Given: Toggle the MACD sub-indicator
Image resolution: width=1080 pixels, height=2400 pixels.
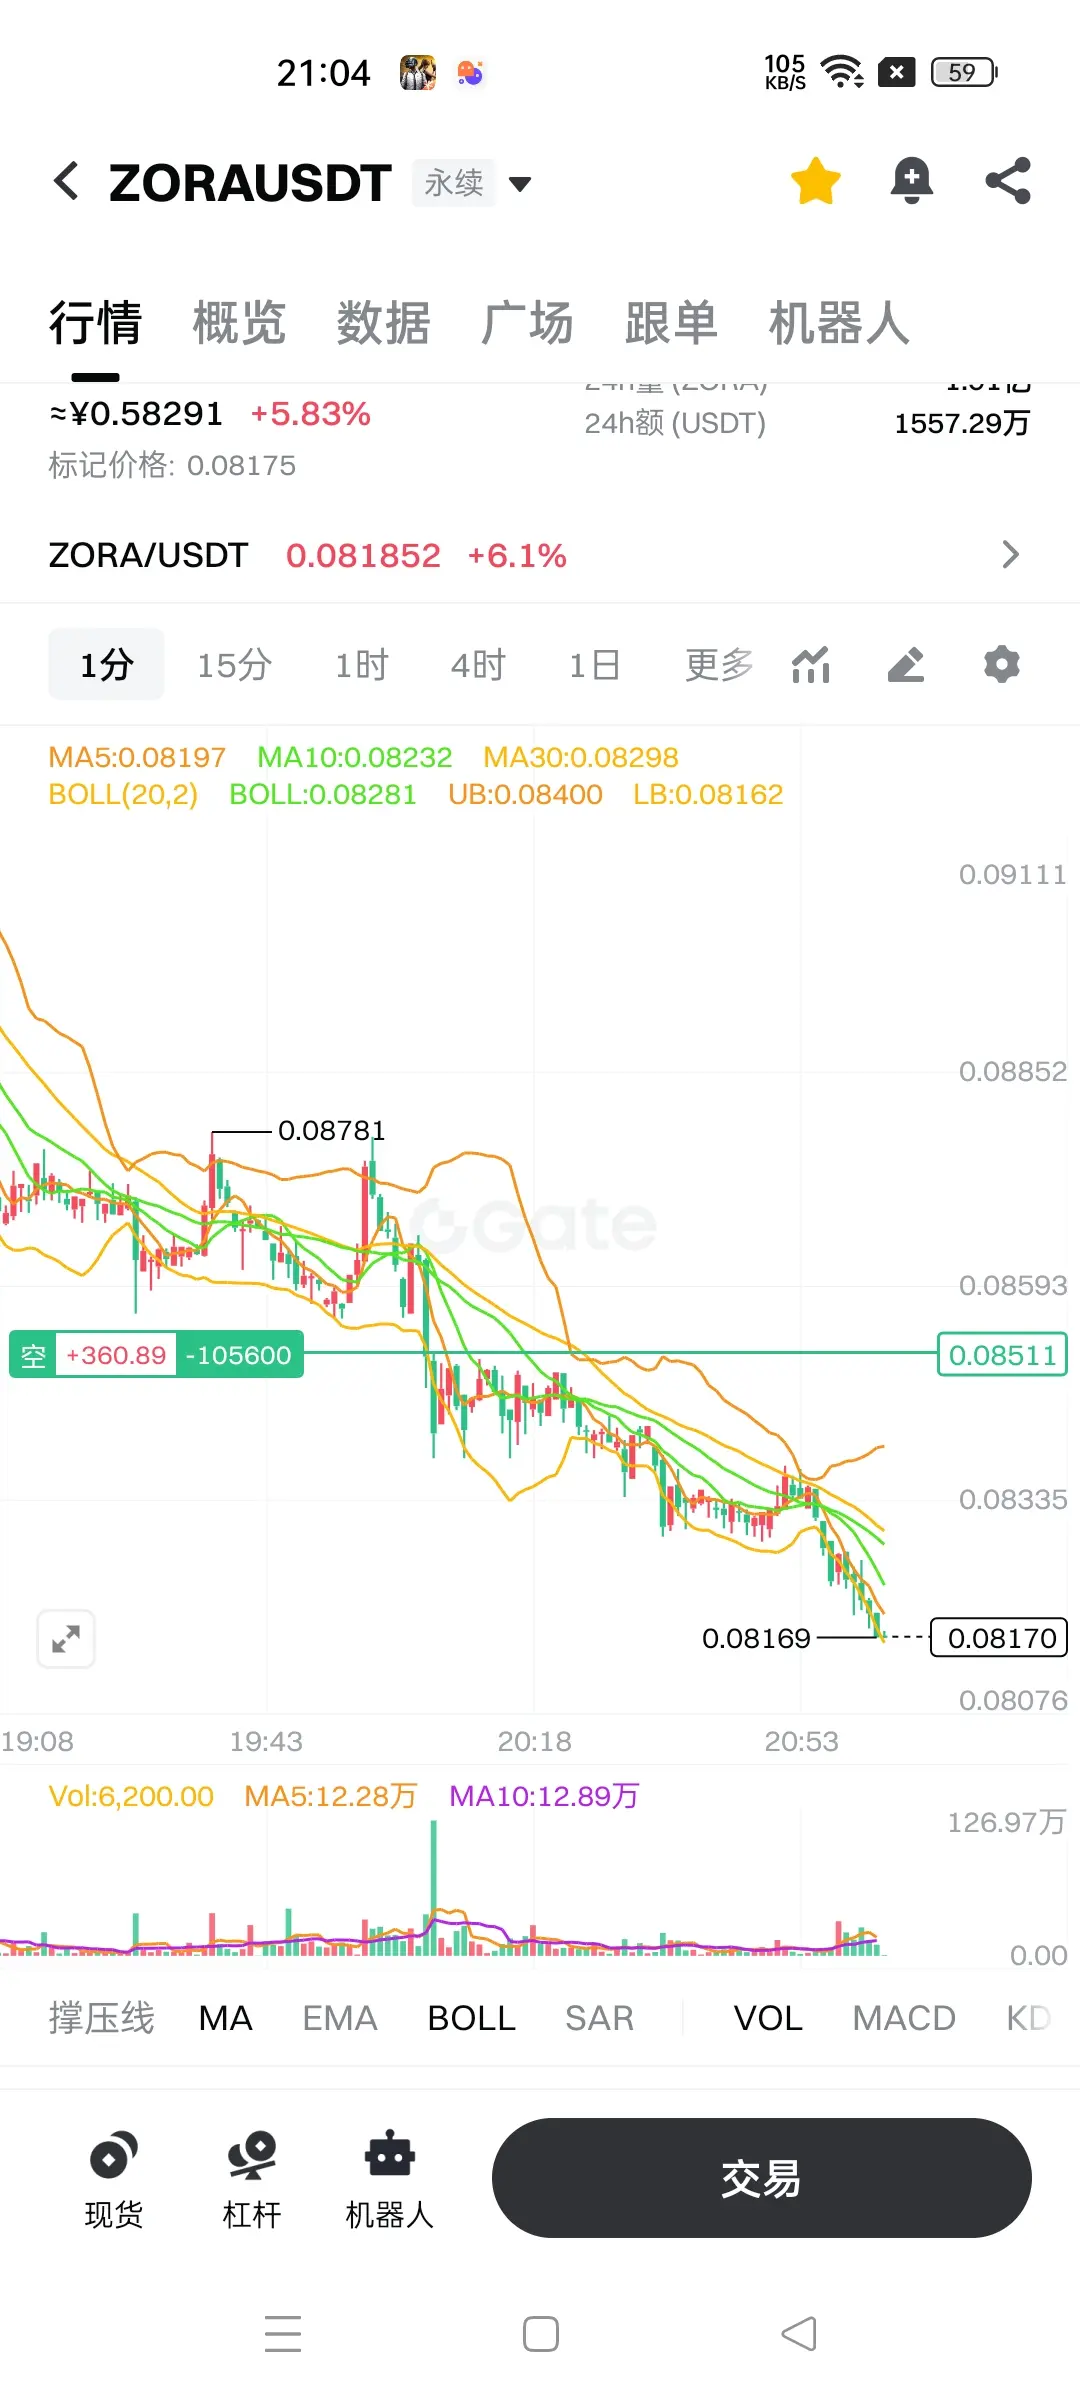Looking at the screenshot, I should (x=904, y=2018).
